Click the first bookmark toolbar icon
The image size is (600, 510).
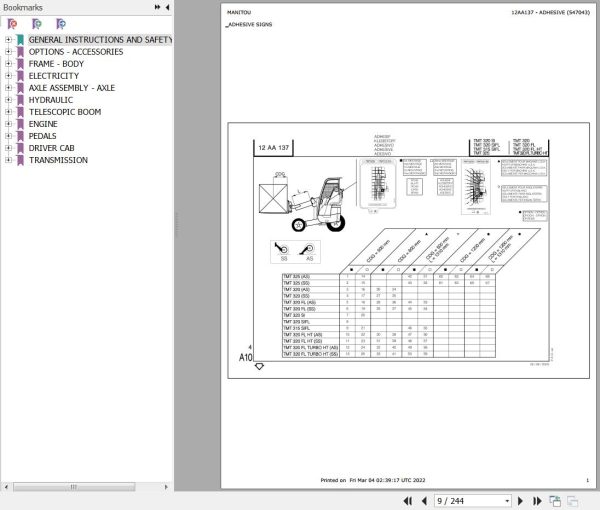tap(12, 24)
